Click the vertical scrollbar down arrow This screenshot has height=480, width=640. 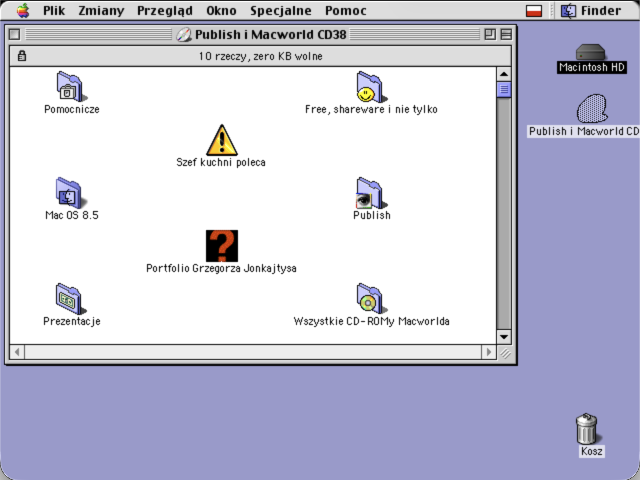pyautogui.click(x=504, y=337)
